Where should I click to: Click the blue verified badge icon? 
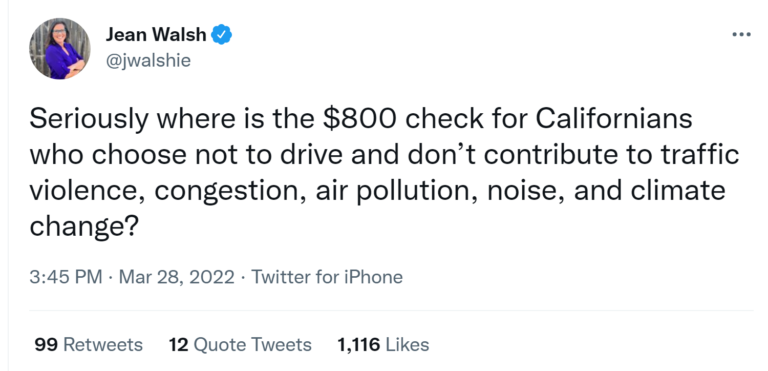click(221, 35)
